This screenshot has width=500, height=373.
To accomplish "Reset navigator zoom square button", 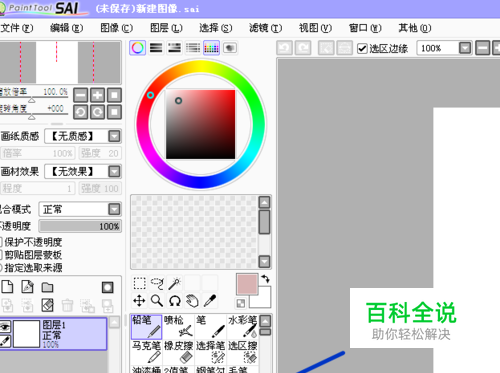I will click(x=114, y=95).
